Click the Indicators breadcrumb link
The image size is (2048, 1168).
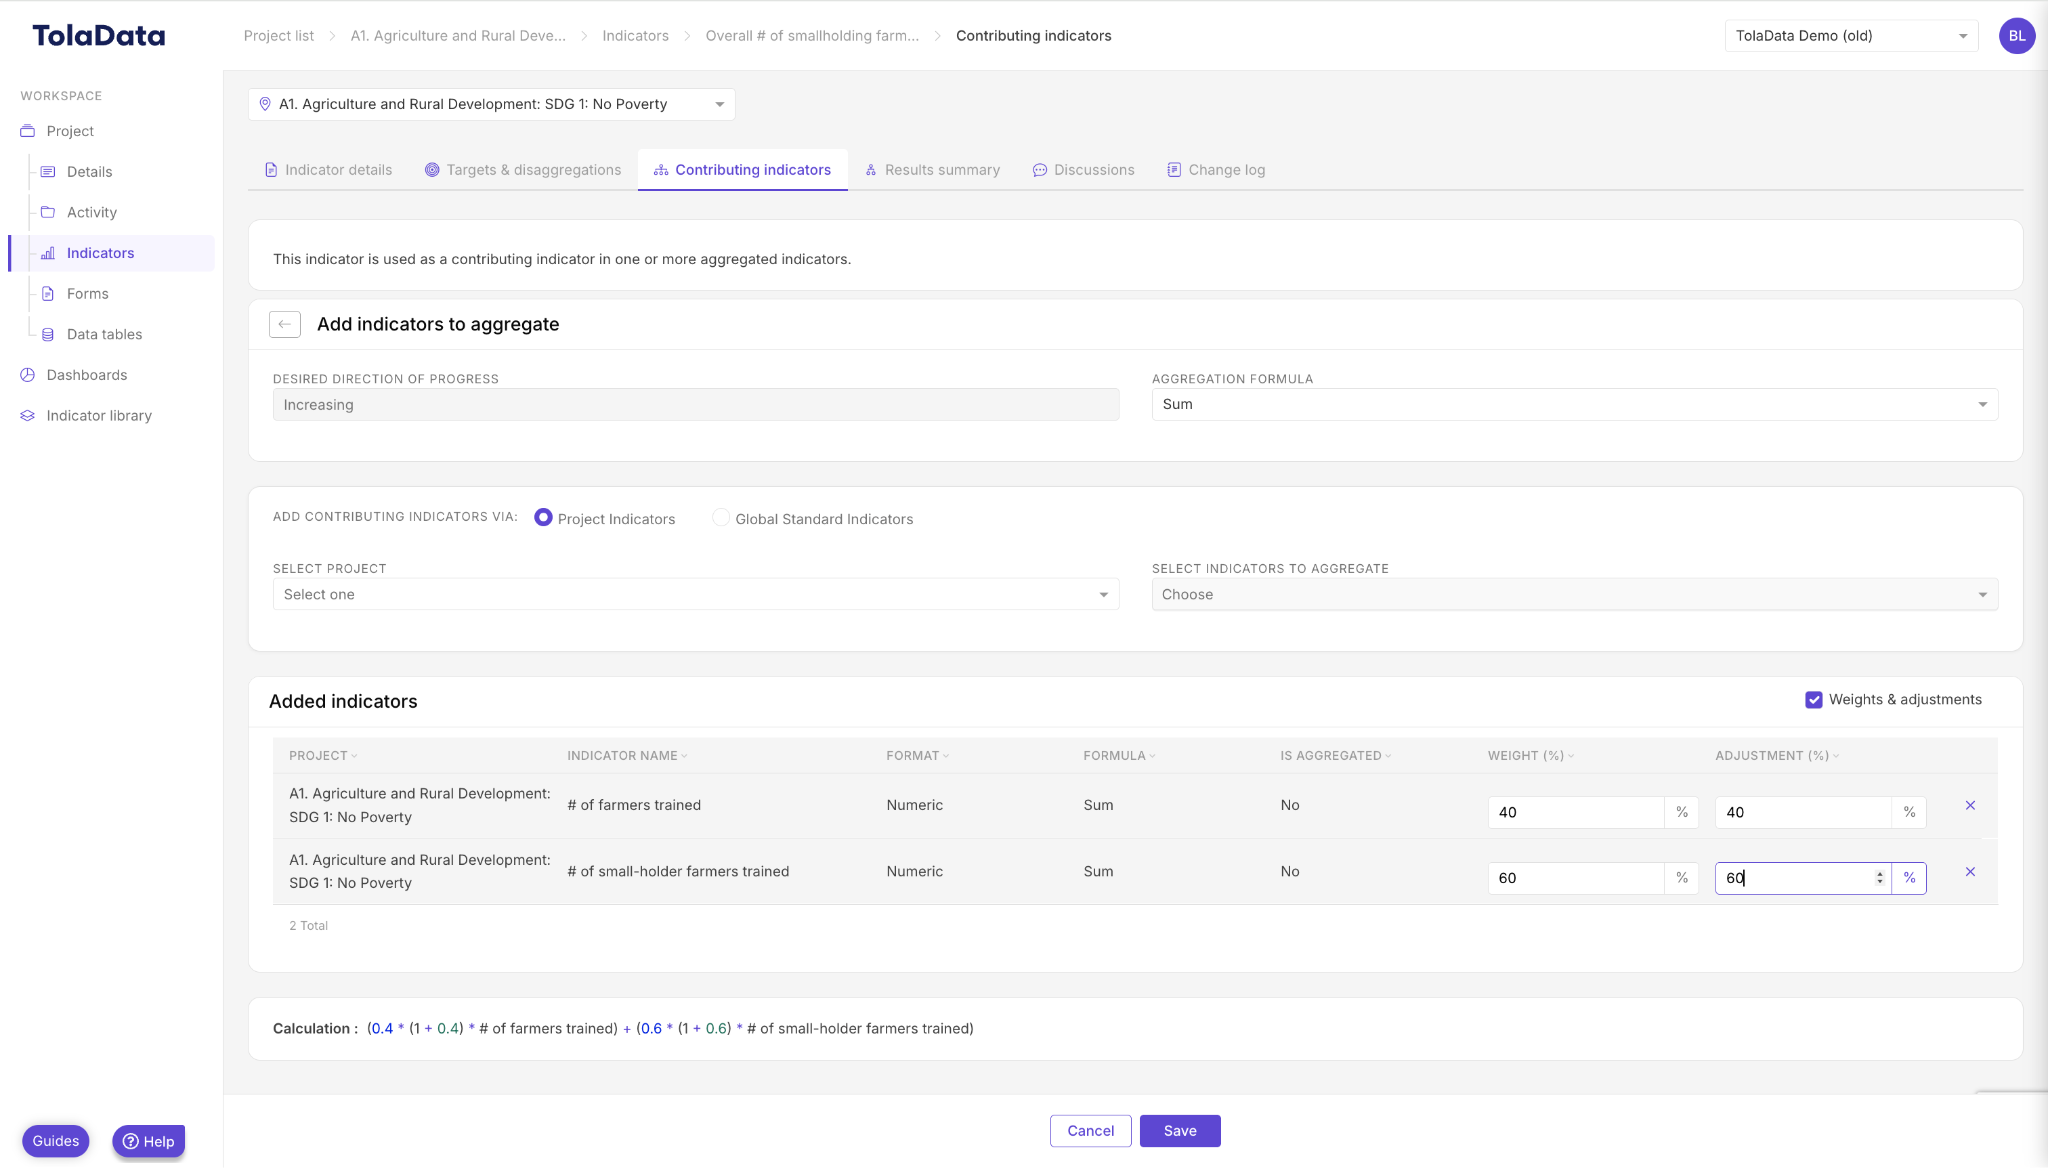click(635, 36)
